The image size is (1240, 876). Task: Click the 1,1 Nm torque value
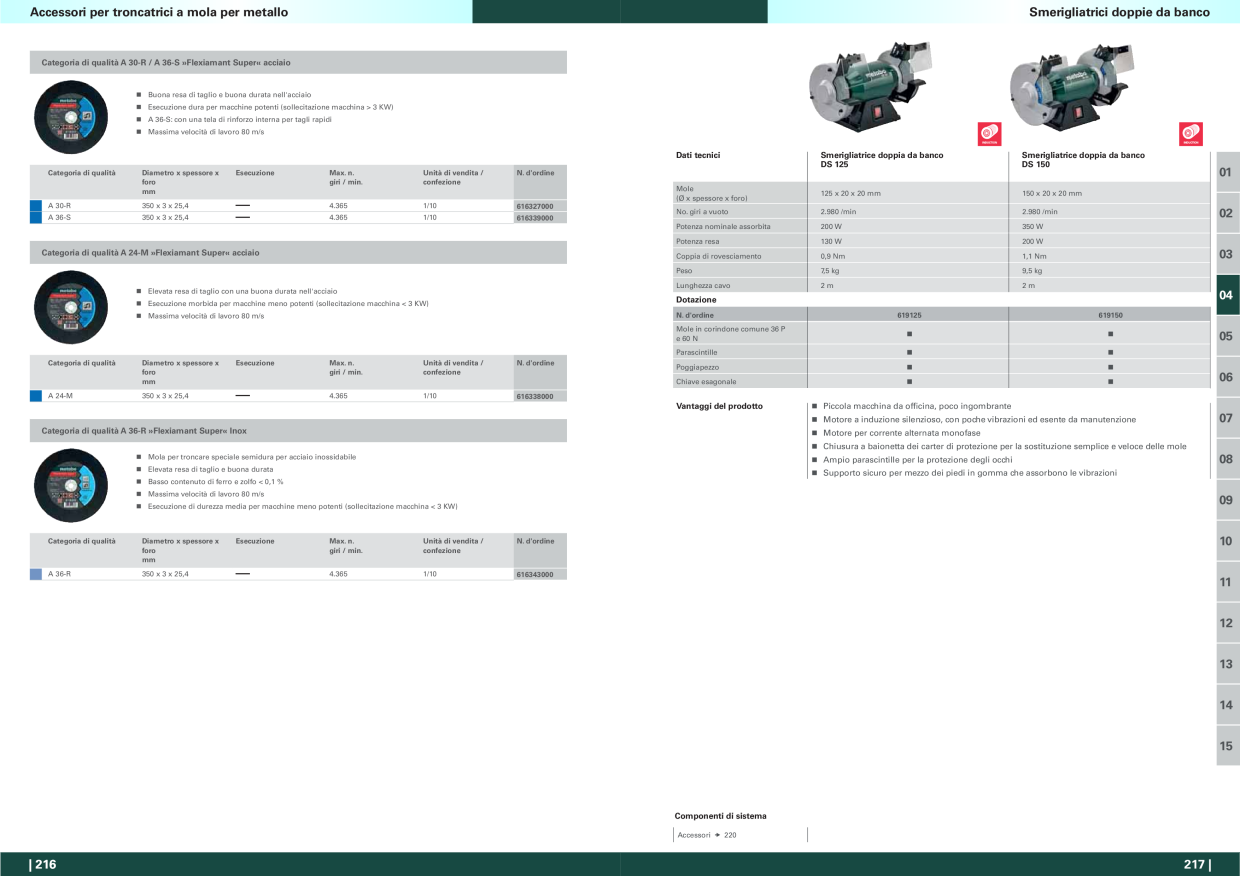tap(1034, 256)
